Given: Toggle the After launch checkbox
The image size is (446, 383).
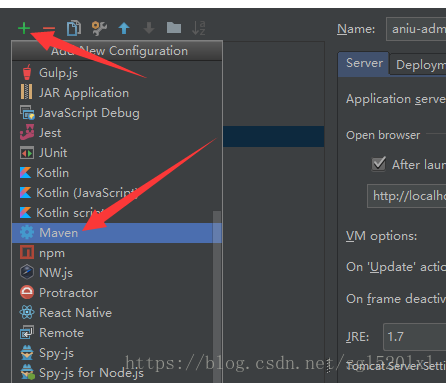Looking at the screenshot, I should (379, 164).
